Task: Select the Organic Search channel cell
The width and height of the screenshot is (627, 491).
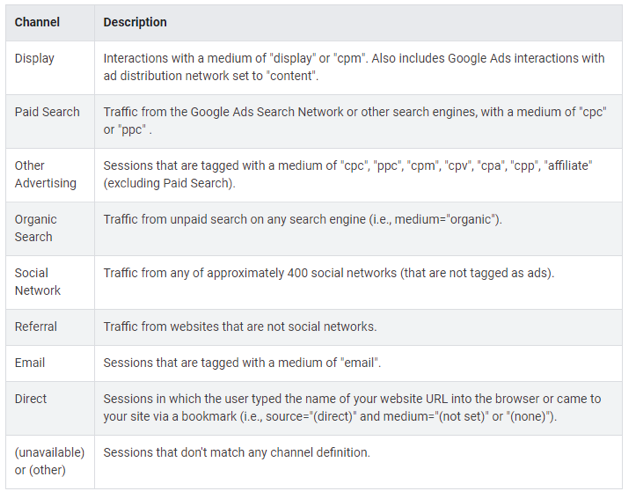Action: (x=36, y=228)
